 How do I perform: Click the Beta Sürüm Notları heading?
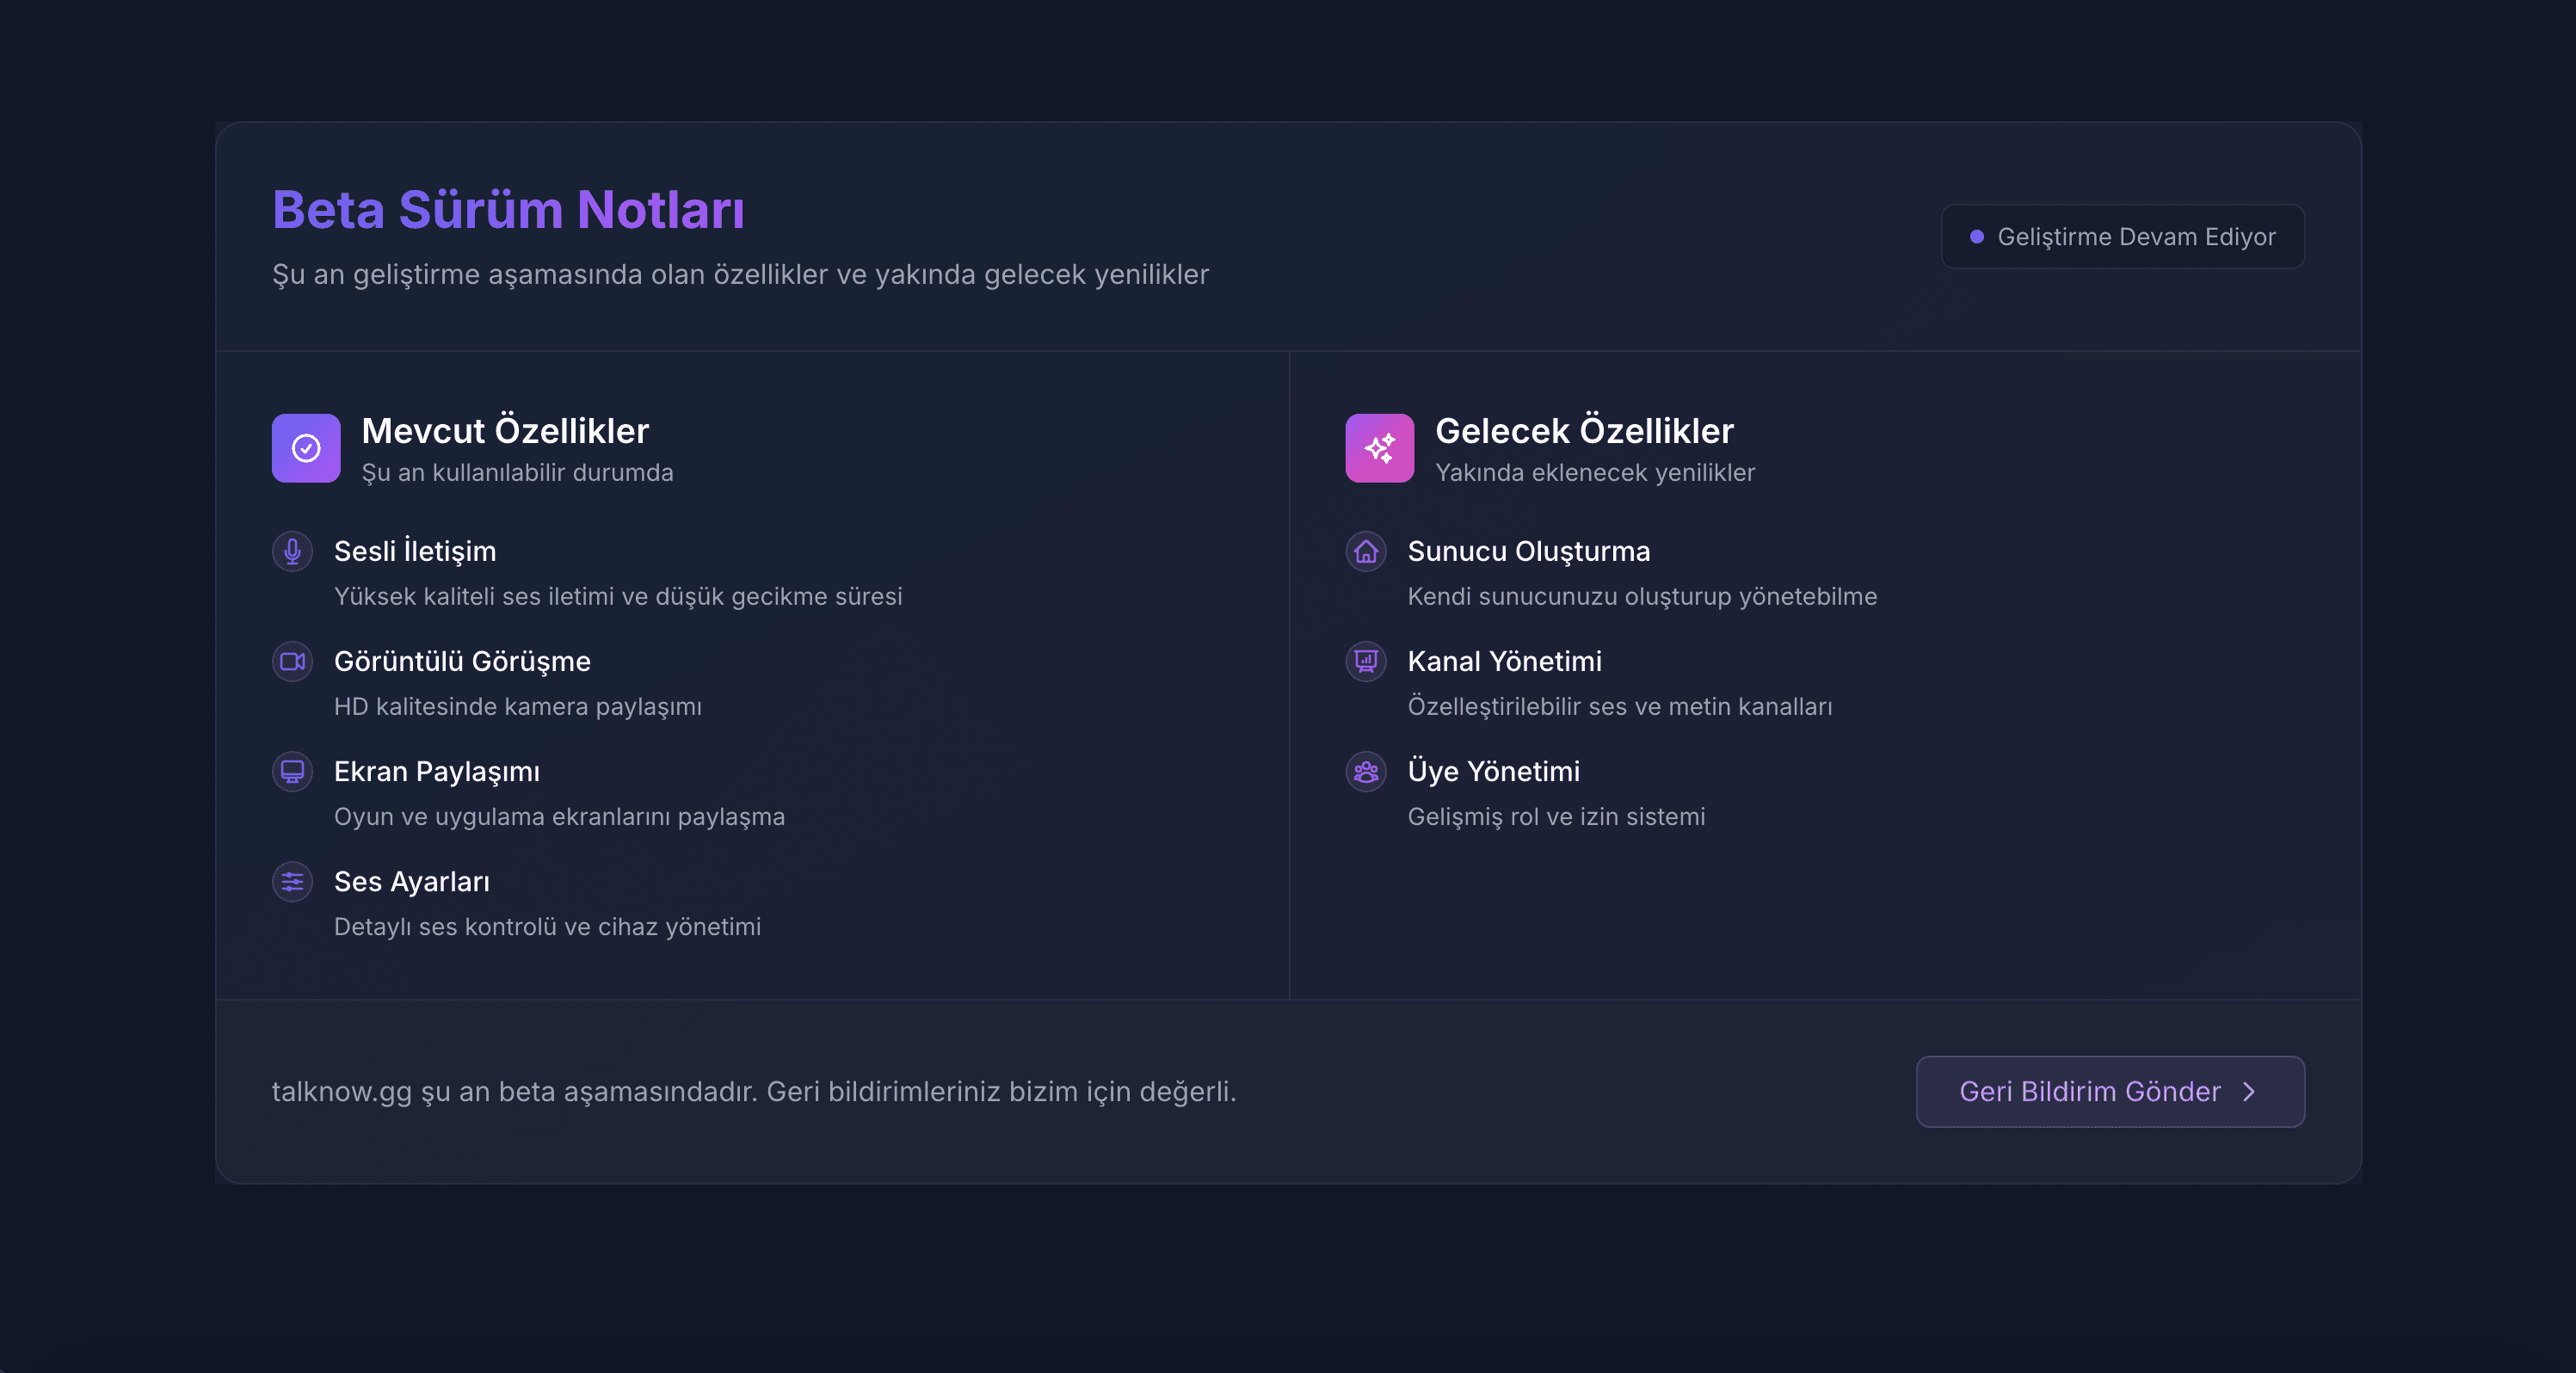pos(508,210)
